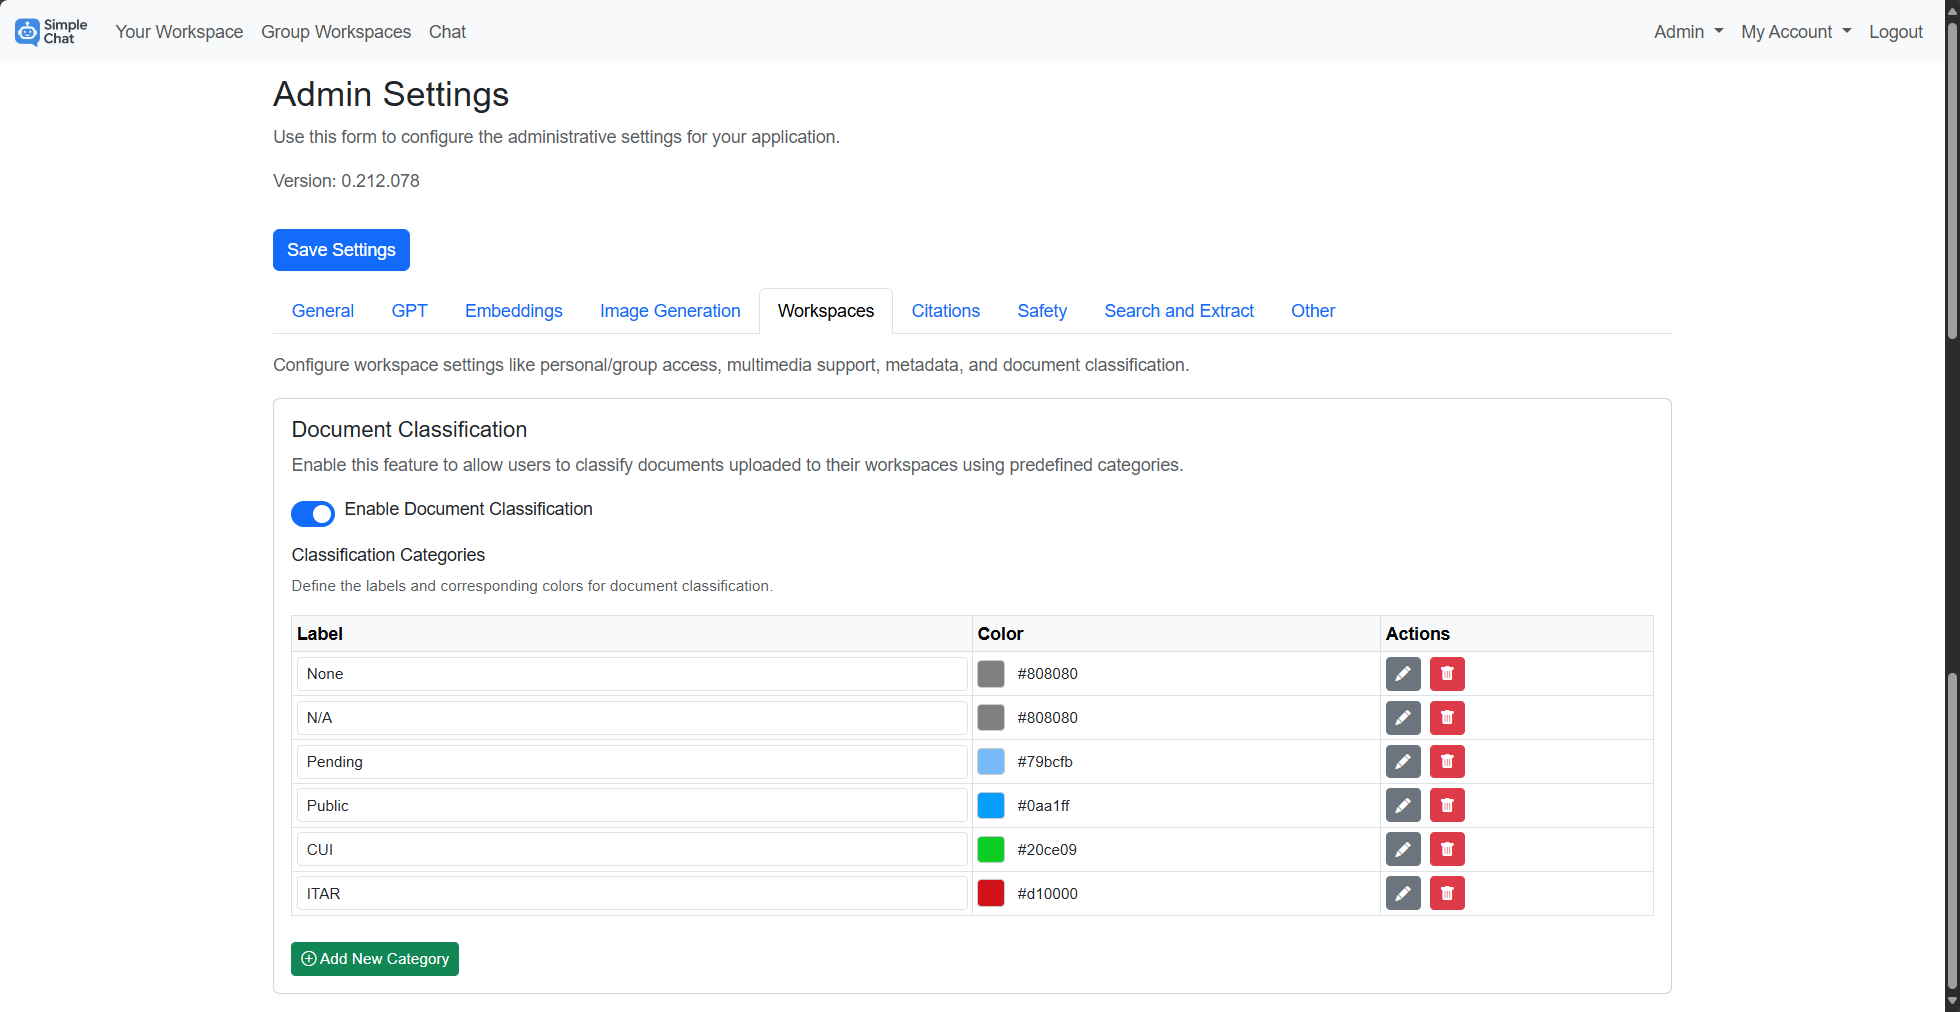Edit the Public classification category
Screen dimensions: 1960x1012
click(1403, 805)
